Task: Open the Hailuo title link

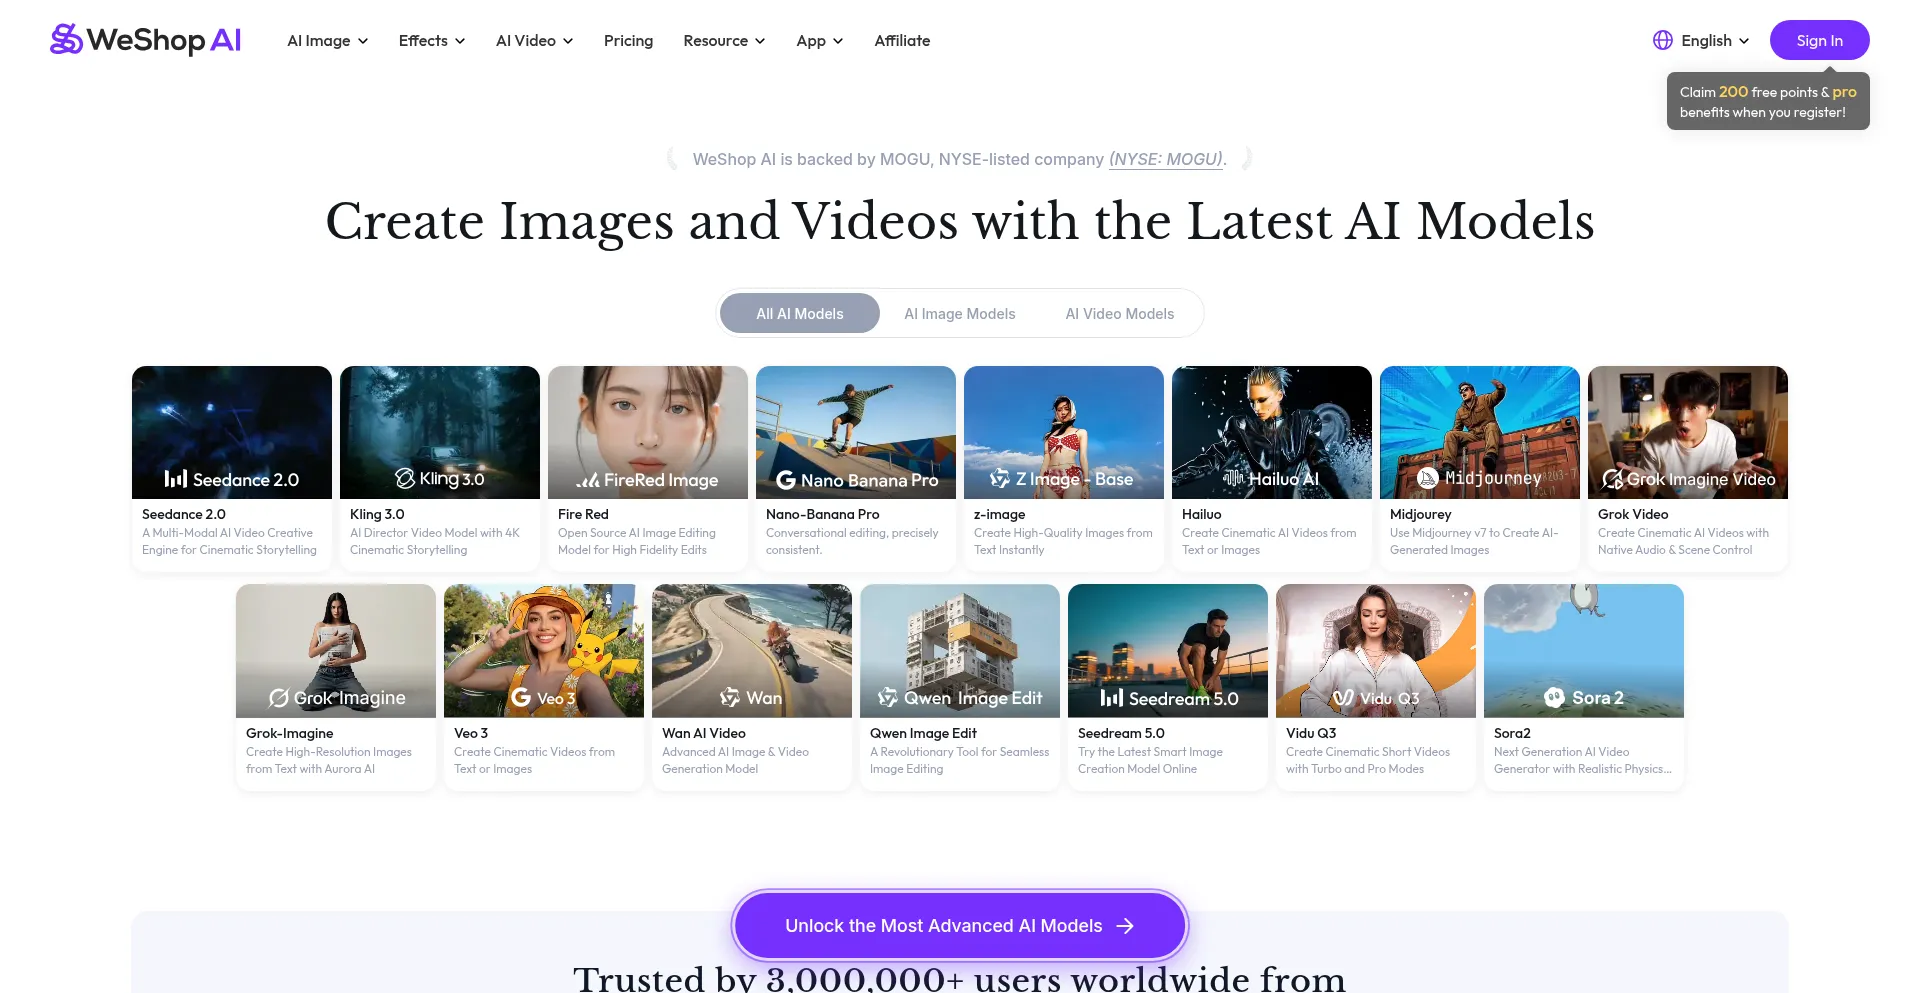Action: click(1202, 514)
